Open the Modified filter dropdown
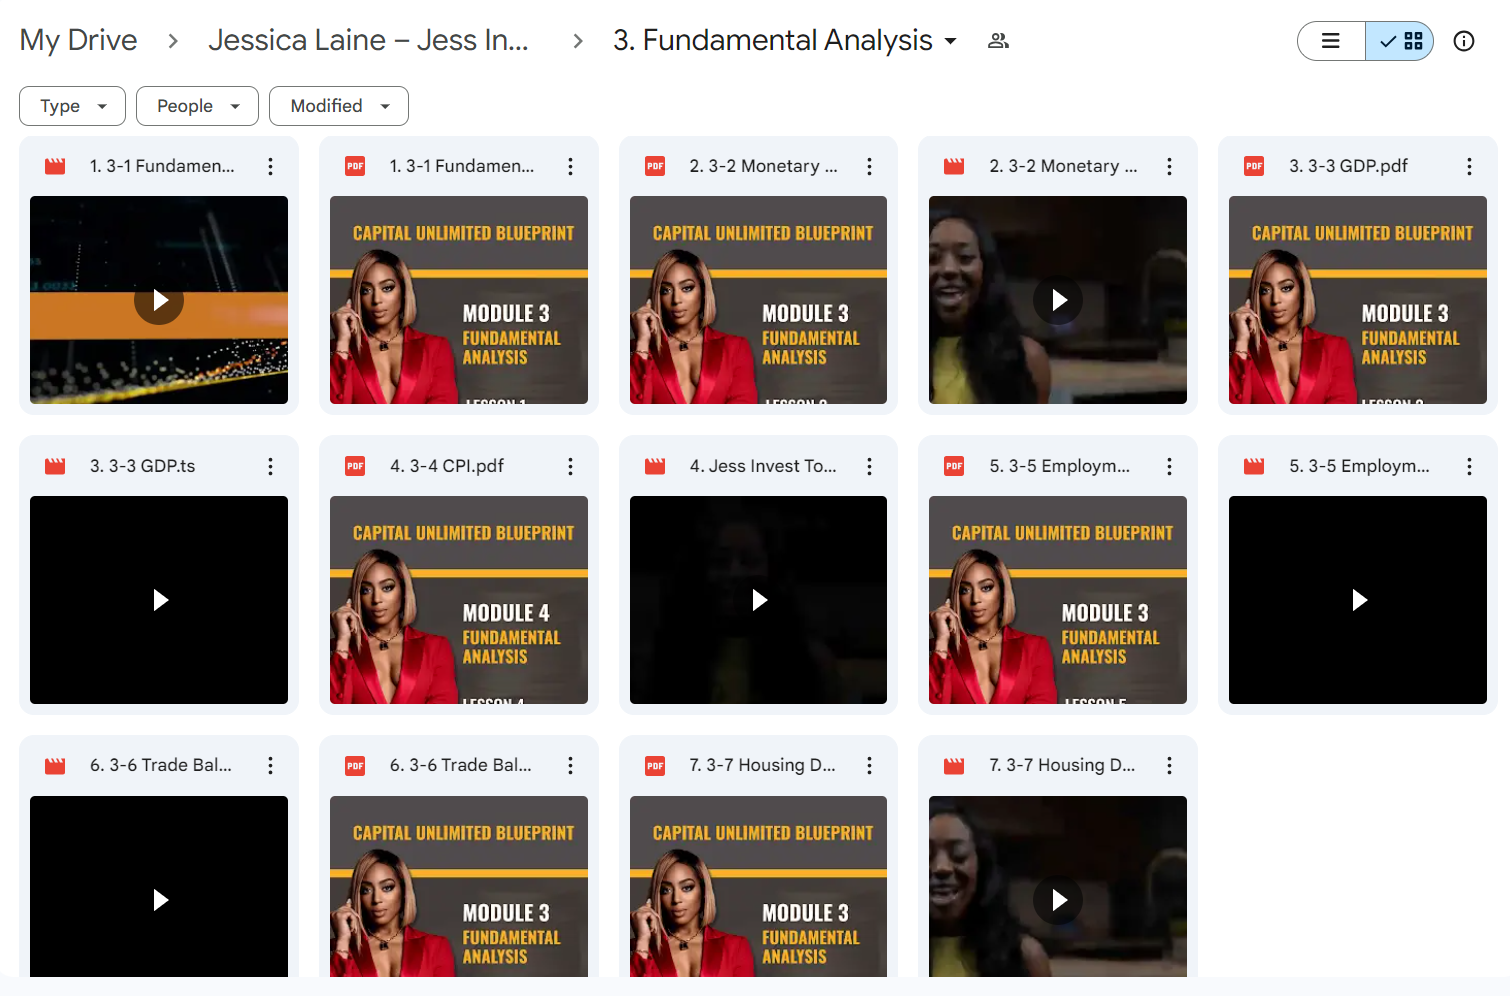 [339, 106]
